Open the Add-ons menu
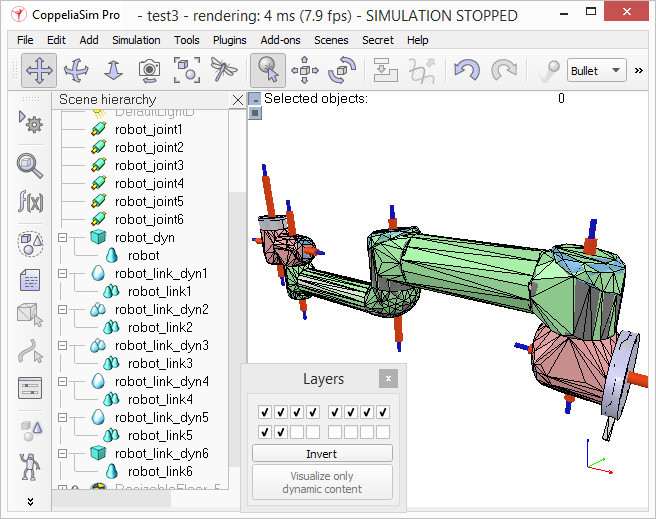The image size is (656, 519). 280,40
